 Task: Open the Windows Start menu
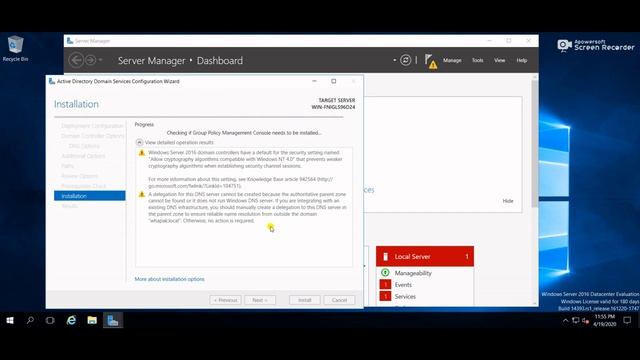pyautogui.click(x=10, y=320)
